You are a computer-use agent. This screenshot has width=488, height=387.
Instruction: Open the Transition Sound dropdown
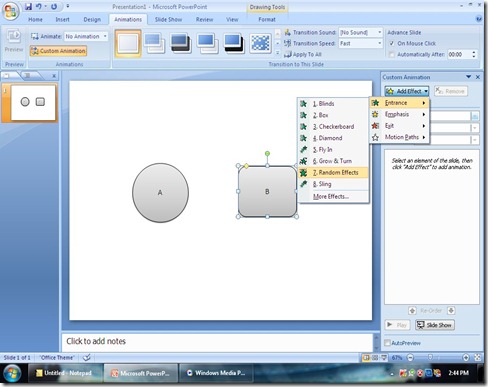point(361,32)
